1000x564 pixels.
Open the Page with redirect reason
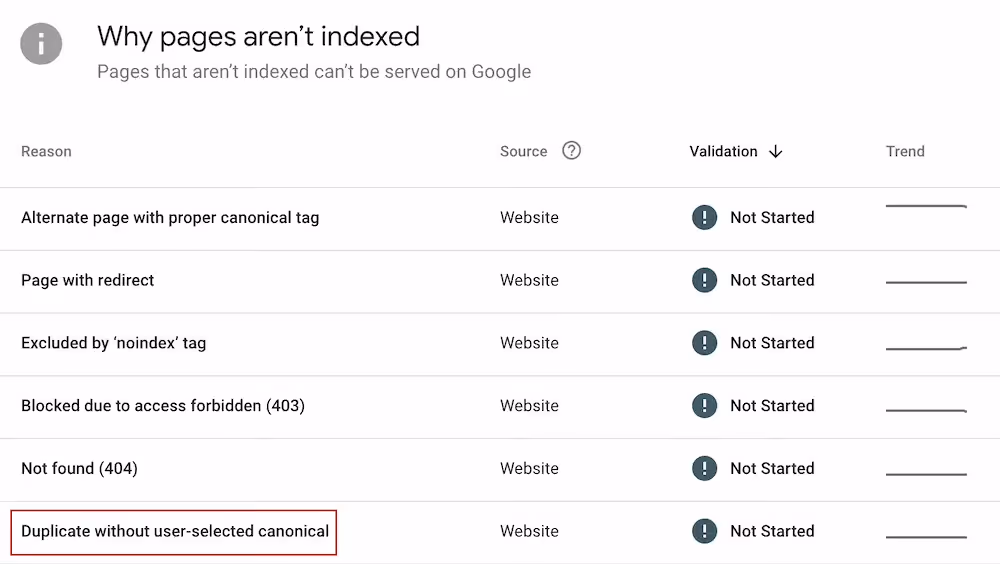click(x=87, y=281)
